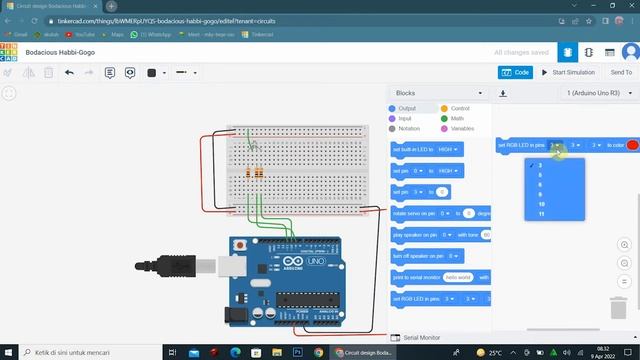Choose pin 6 in the open pin menu

pyautogui.click(x=554, y=185)
